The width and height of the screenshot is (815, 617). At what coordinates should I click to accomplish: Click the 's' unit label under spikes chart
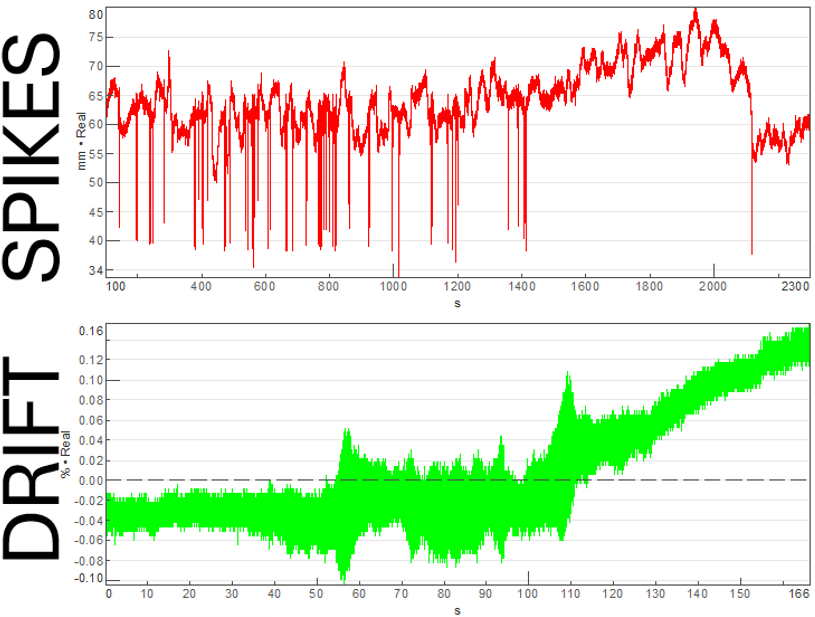click(457, 299)
